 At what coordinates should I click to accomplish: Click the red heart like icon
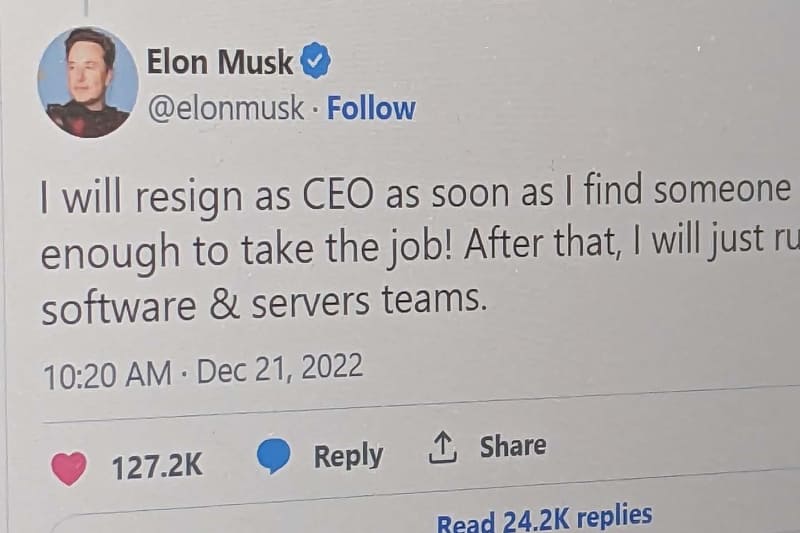point(69,467)
